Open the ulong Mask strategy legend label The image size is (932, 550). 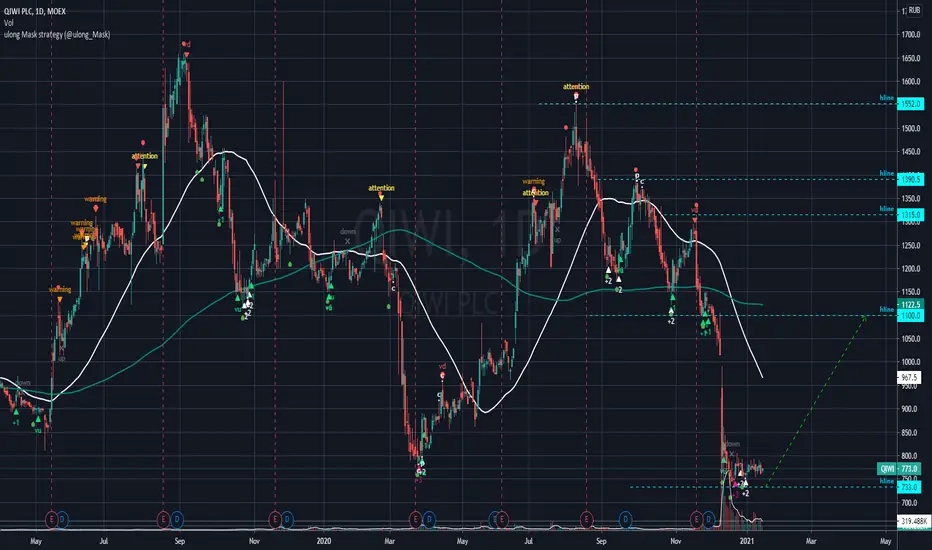(x=57, y=34)
